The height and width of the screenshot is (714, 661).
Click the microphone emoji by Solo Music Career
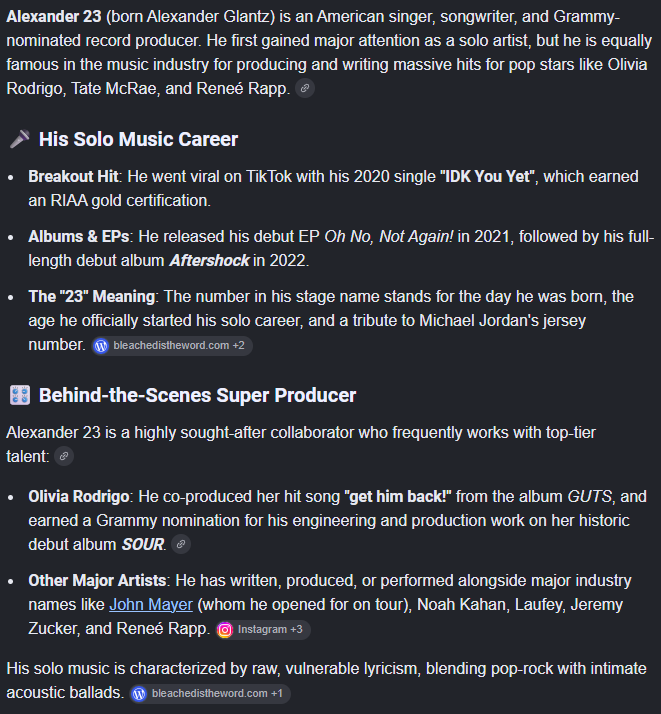[20, 139]
